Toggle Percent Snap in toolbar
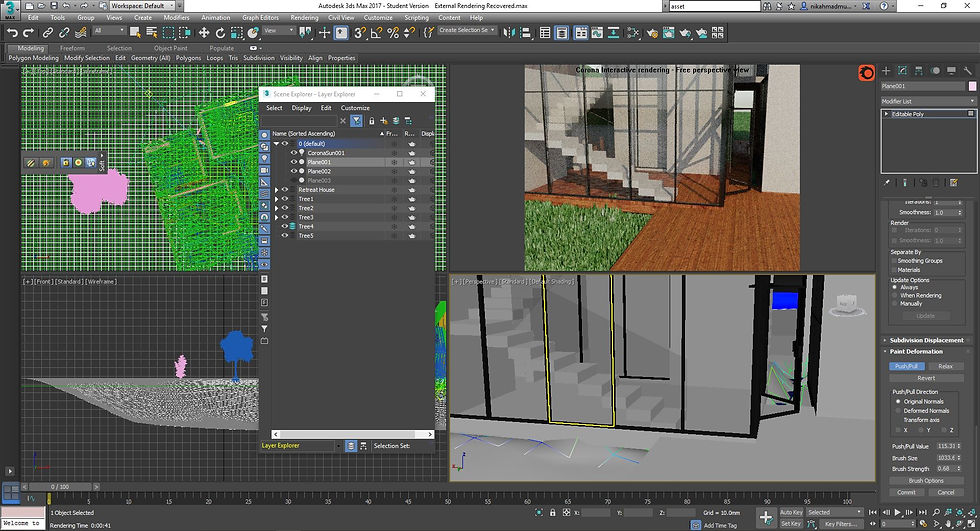 coord(392,32)
